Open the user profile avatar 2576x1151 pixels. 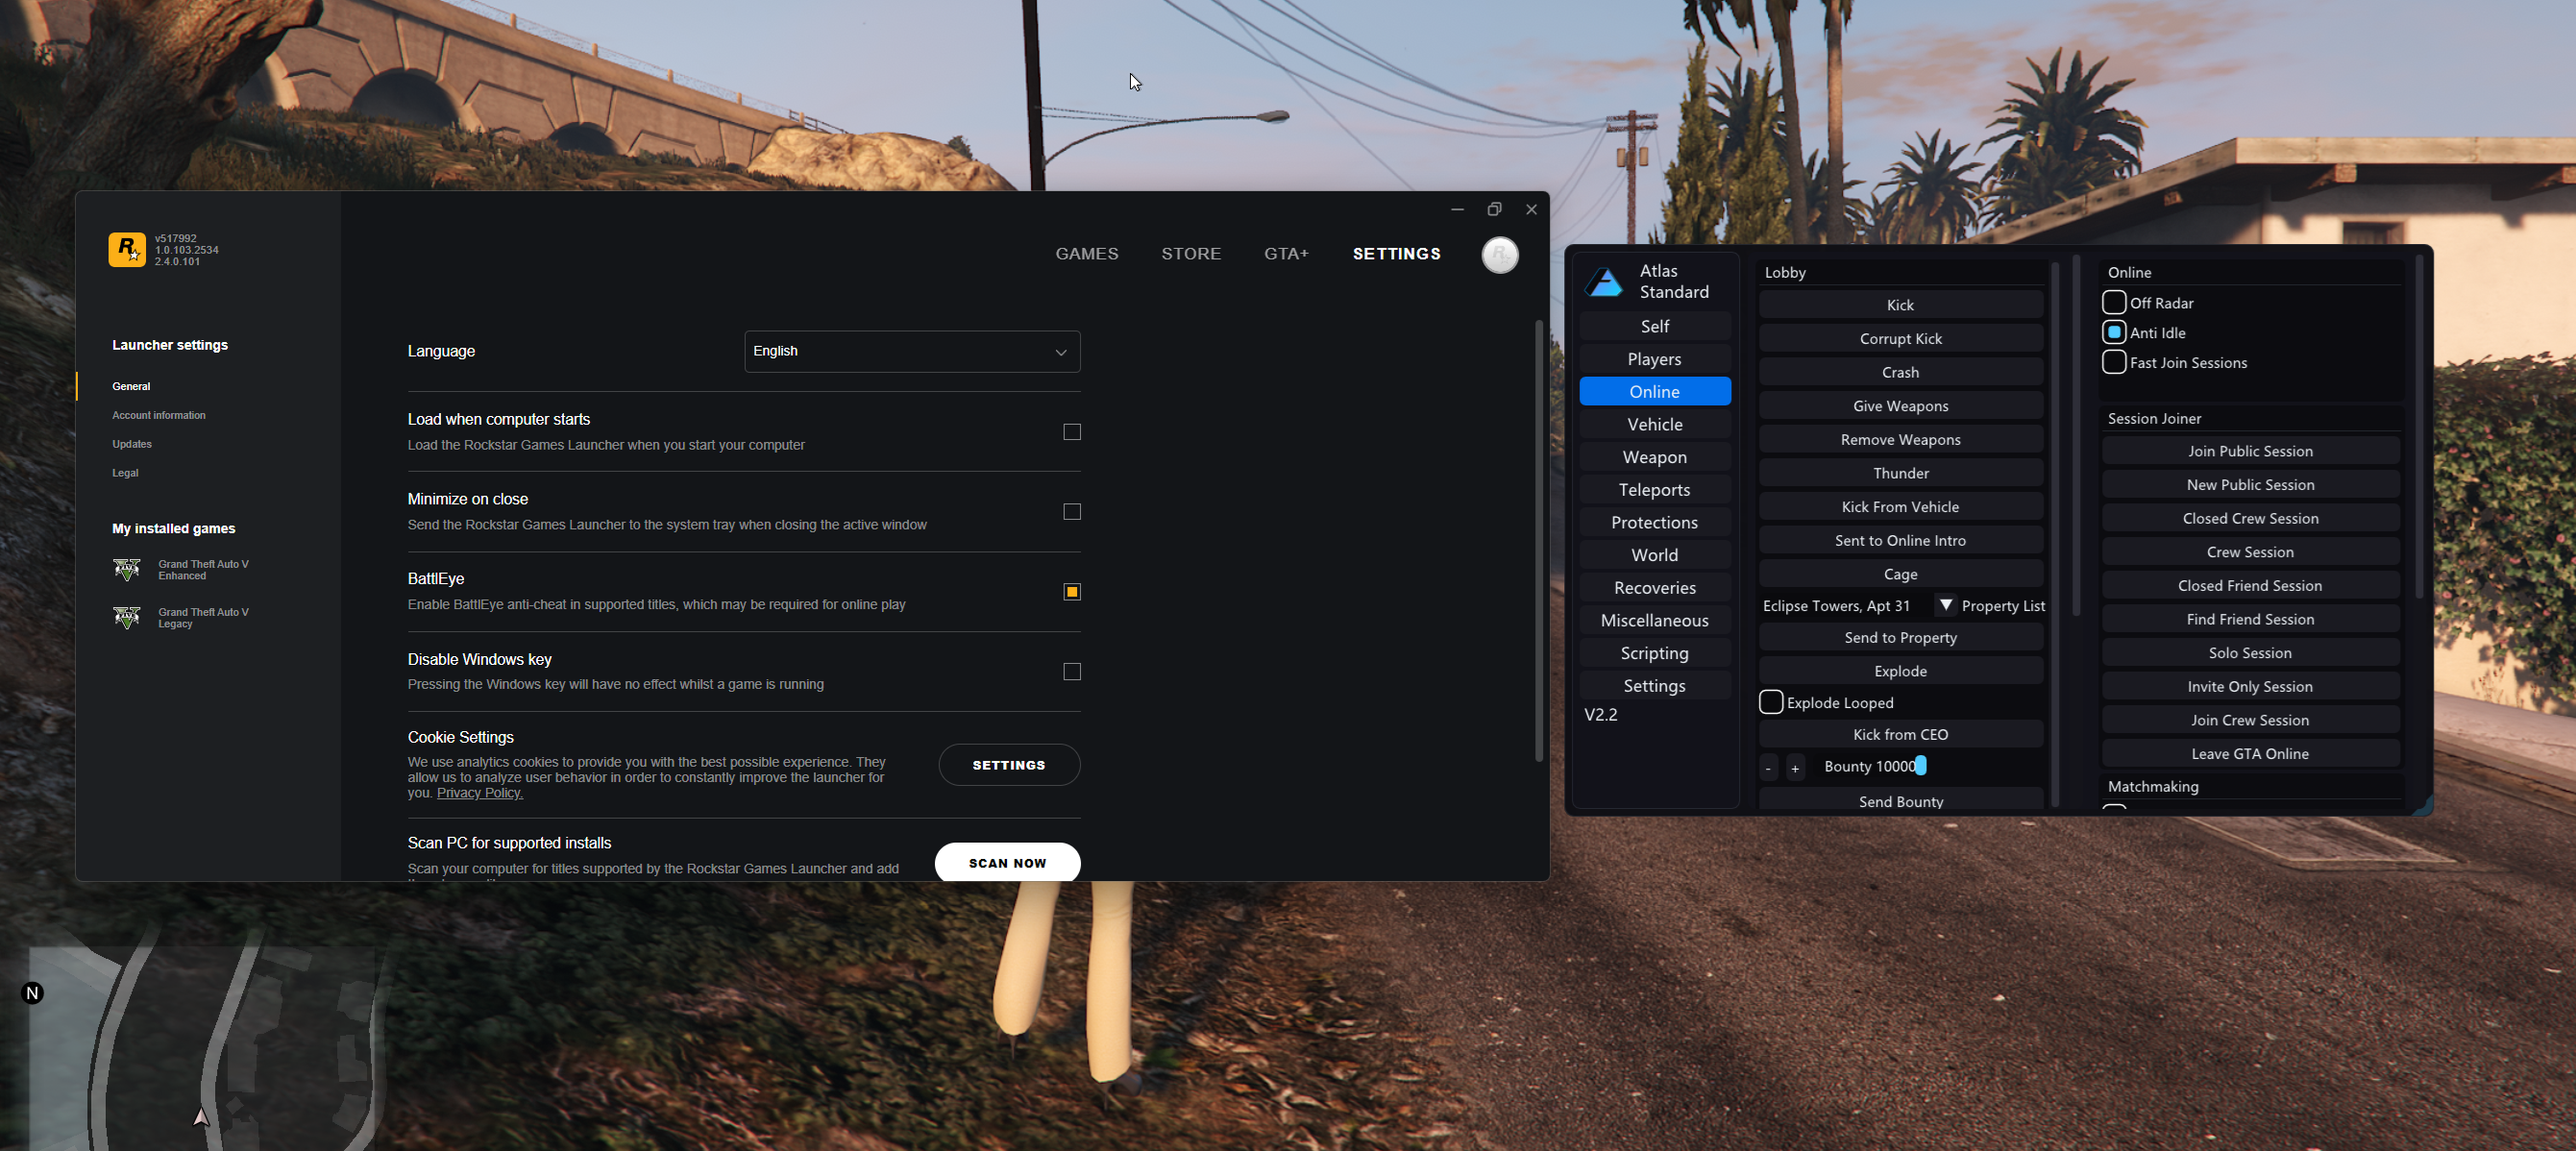1499,254
